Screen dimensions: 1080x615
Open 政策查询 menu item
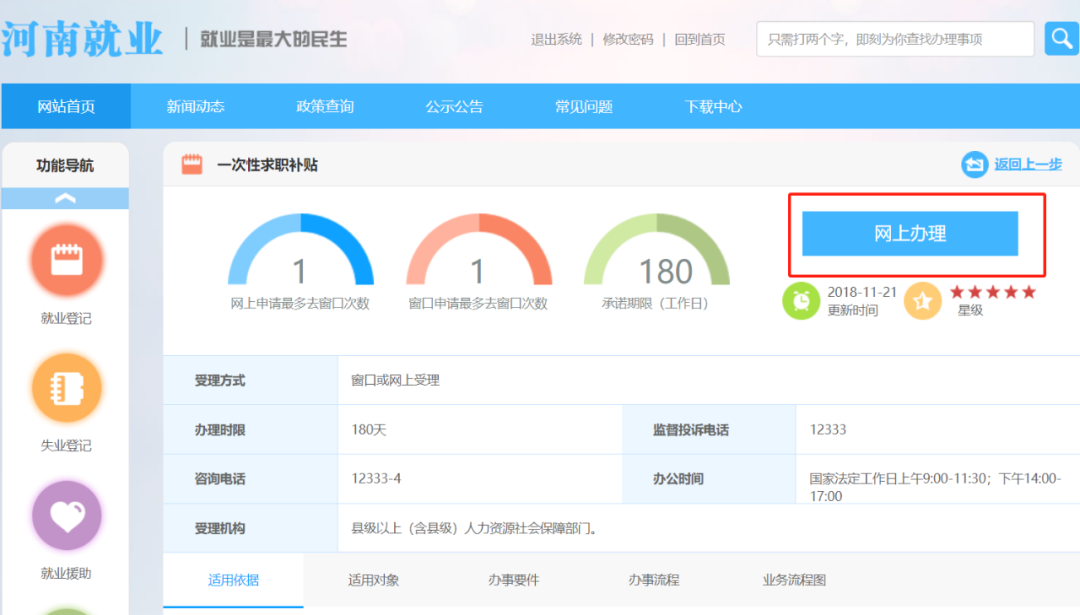pos(325,106)
